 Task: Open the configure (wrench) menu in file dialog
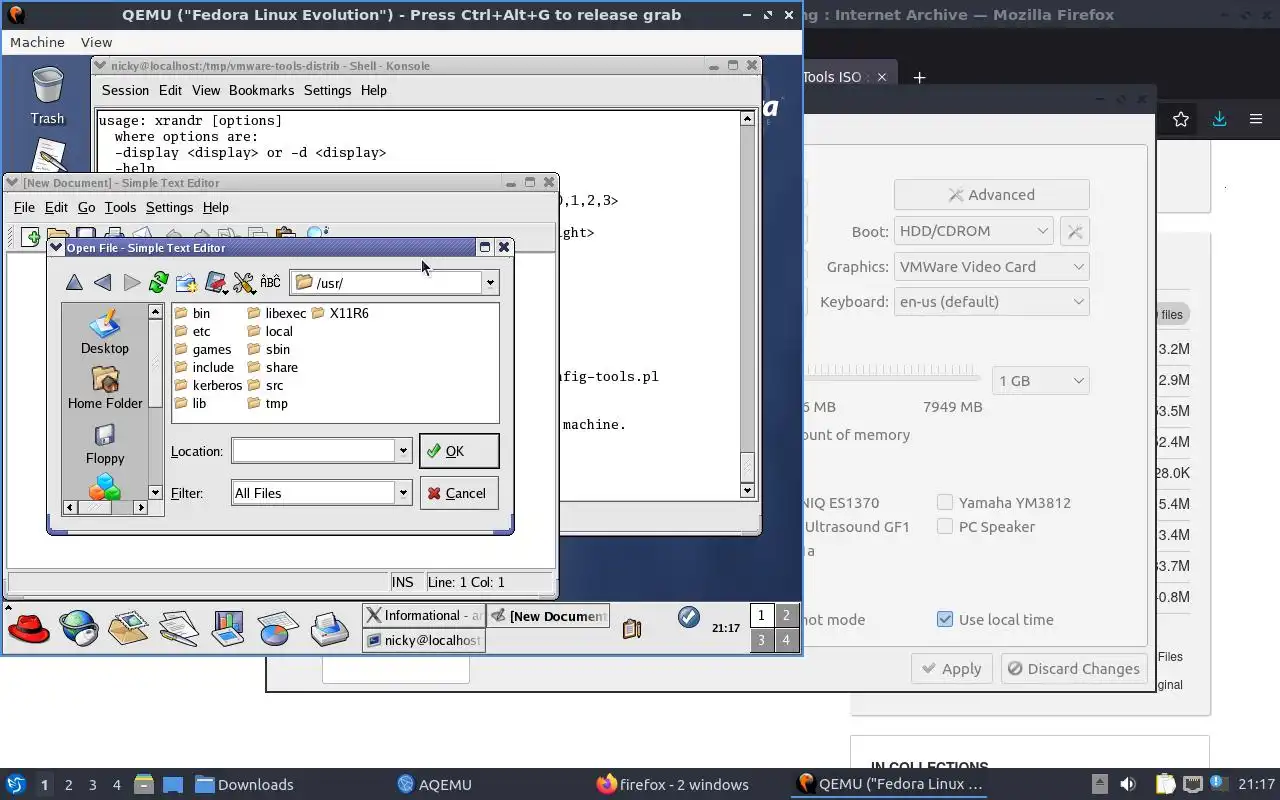(244, 283)
